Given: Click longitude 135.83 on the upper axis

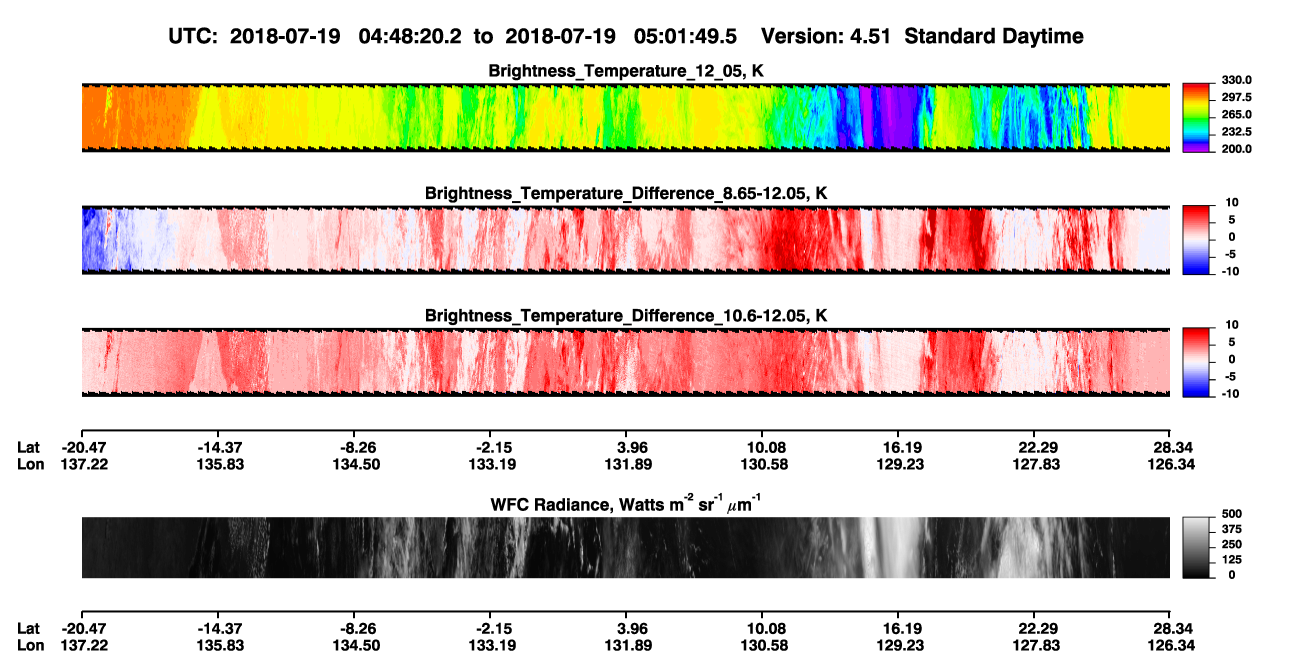Looking at the screenshot, I should [x=220, y=463].
